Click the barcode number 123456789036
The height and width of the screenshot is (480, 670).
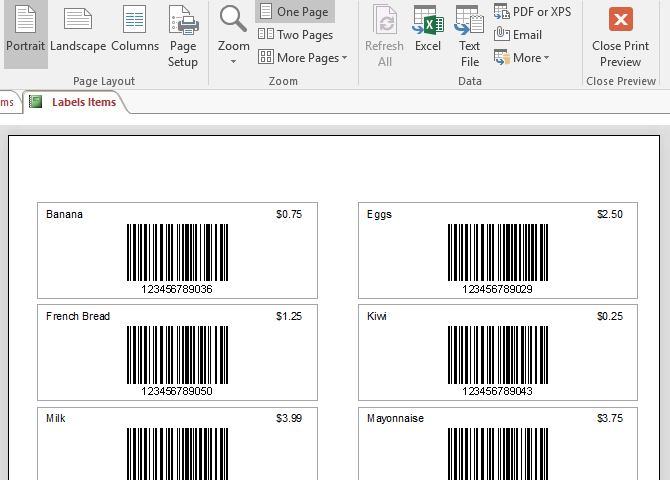pos(177,289)
